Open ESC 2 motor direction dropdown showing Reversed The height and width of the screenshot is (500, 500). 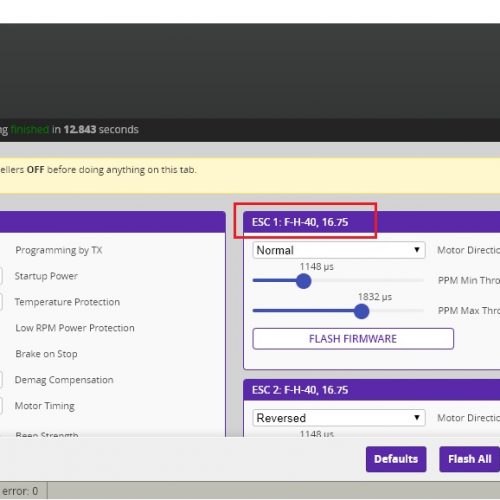pos(339,418)
